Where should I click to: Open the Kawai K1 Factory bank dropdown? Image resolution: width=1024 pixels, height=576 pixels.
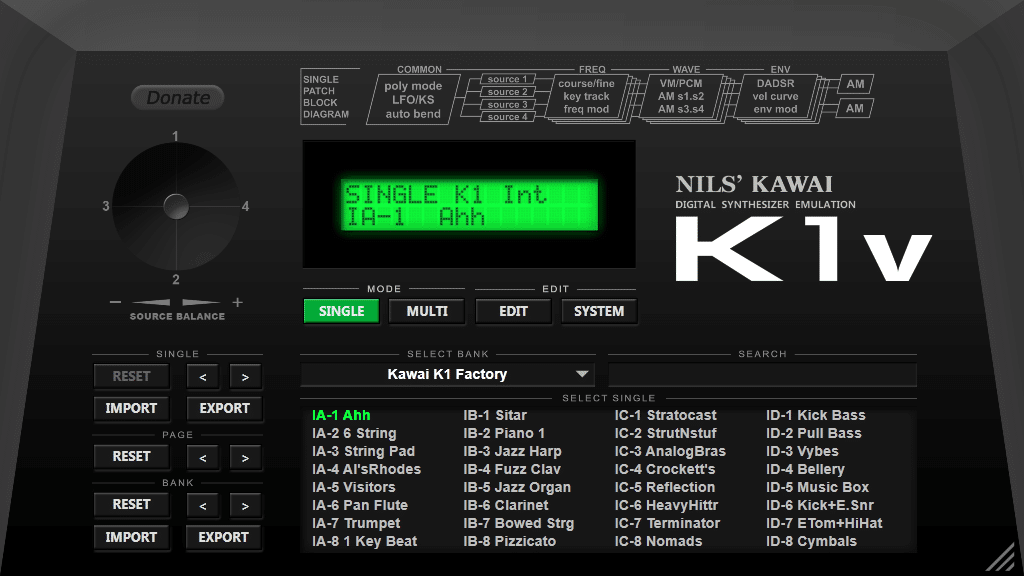[447, 374]
